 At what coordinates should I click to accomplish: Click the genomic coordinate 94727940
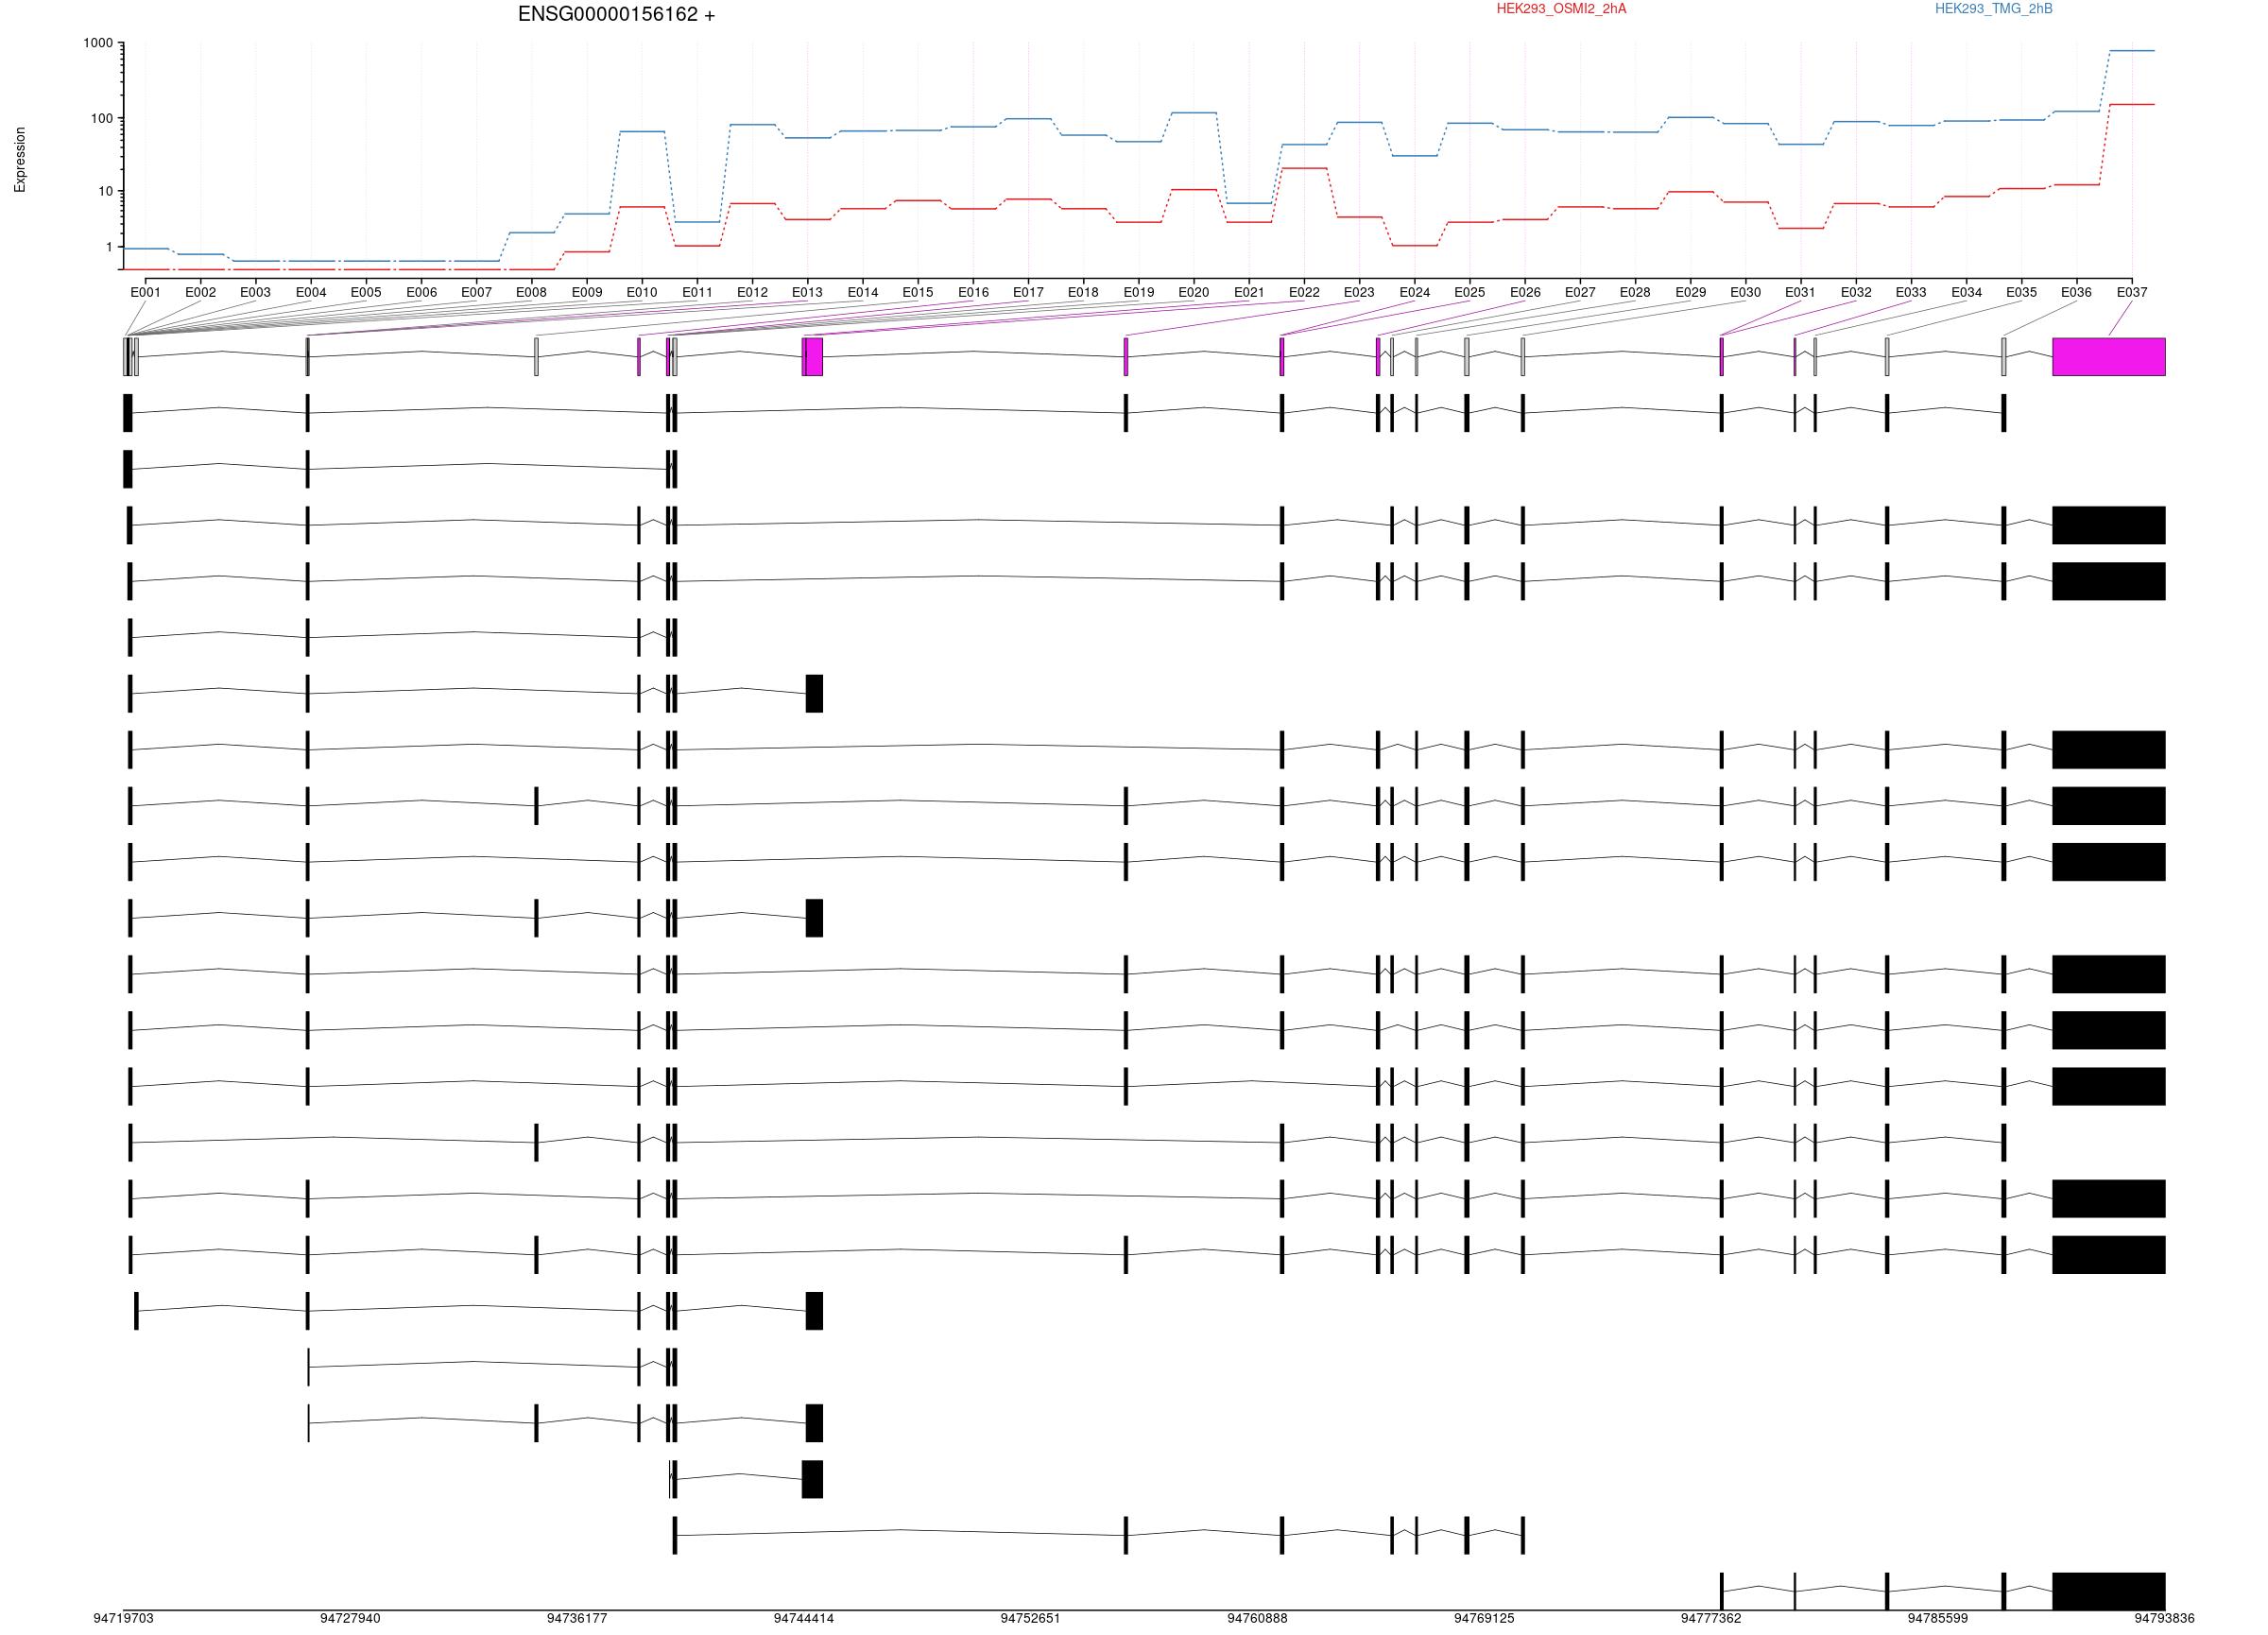click(x=350, y=1618)
